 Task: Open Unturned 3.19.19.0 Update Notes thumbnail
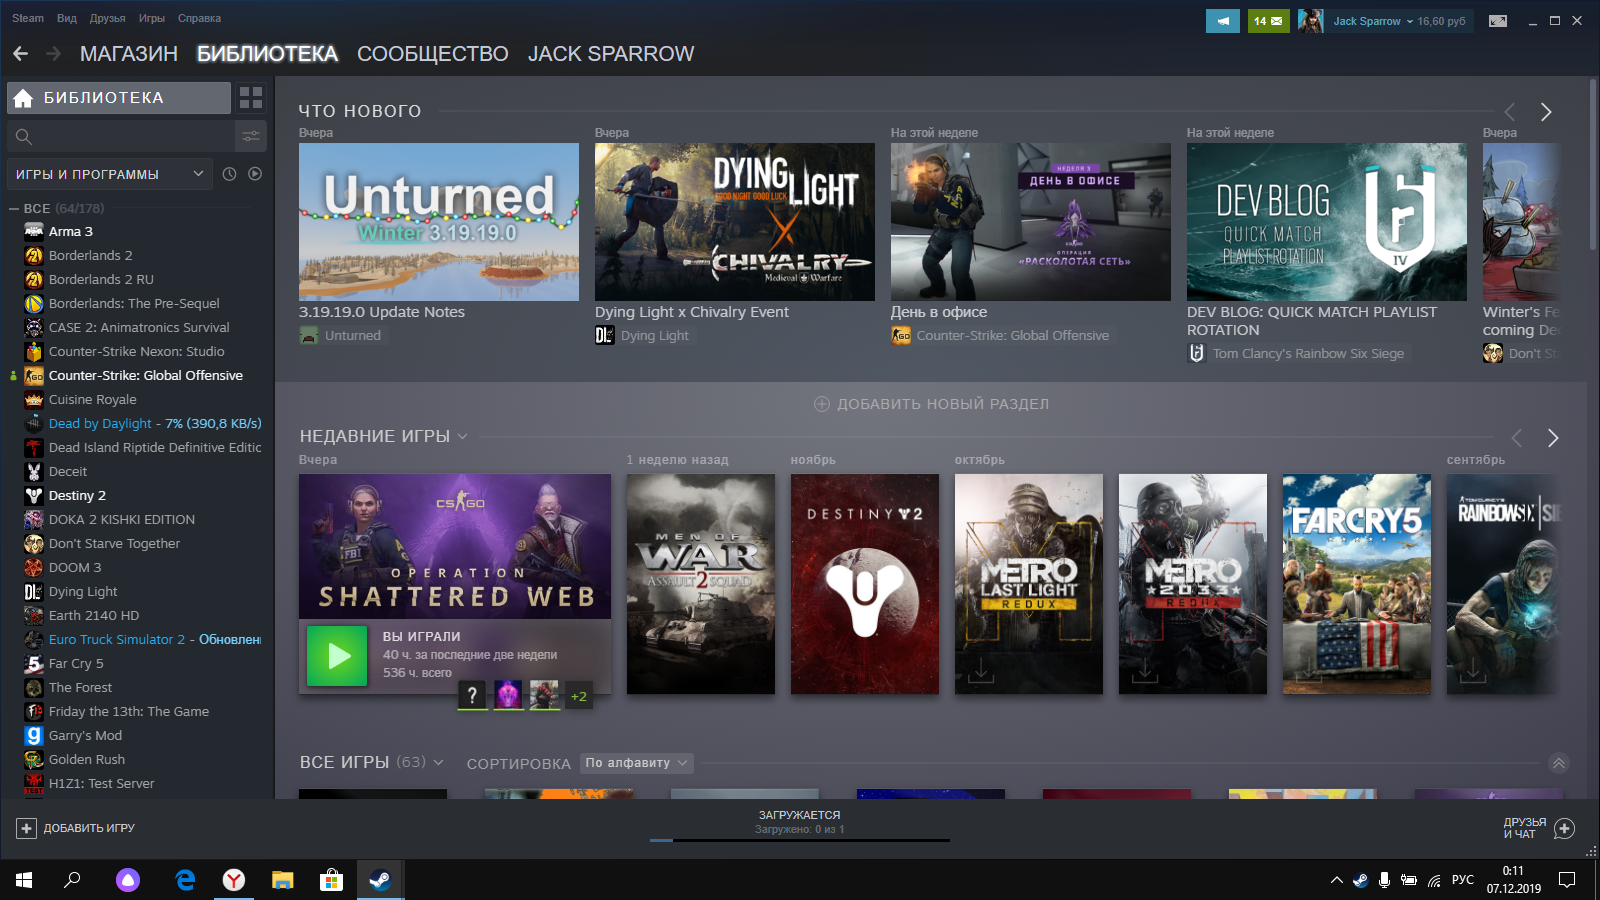click(x=439, y=222)
